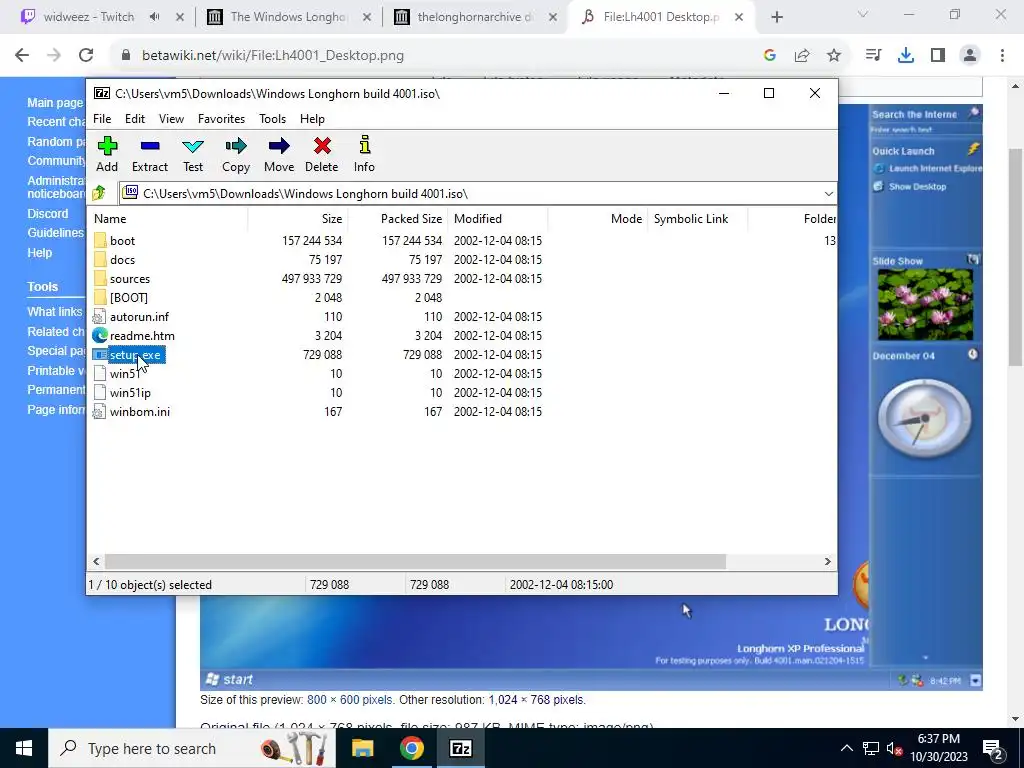Click the Extract toolbar icon
The width and height of the screenshot is (1024, 768).
[150, 146]
